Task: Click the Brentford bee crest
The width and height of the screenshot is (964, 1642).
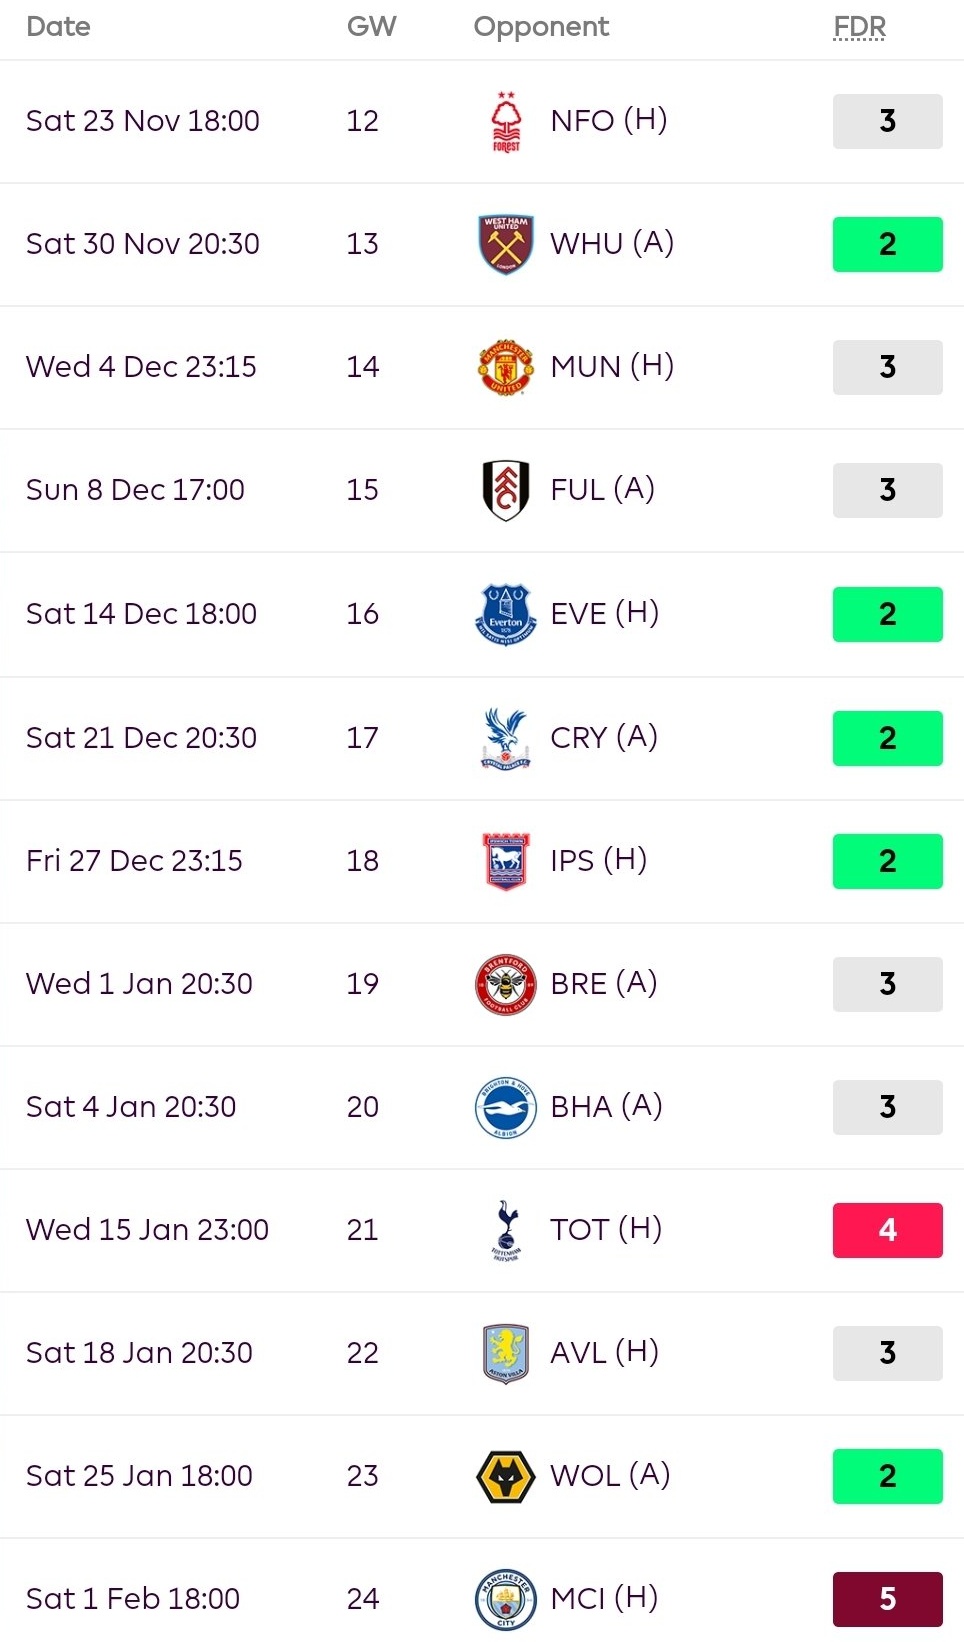Action: tap(506, 984)
